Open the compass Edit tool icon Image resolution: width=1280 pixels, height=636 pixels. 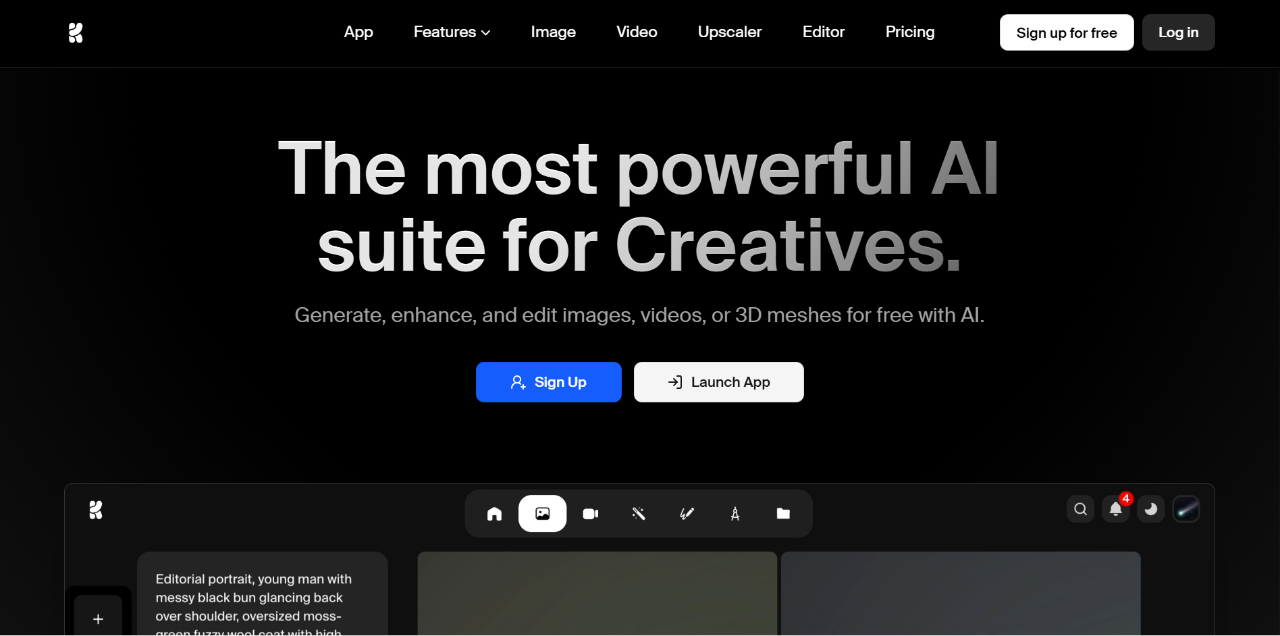(735, 514)
